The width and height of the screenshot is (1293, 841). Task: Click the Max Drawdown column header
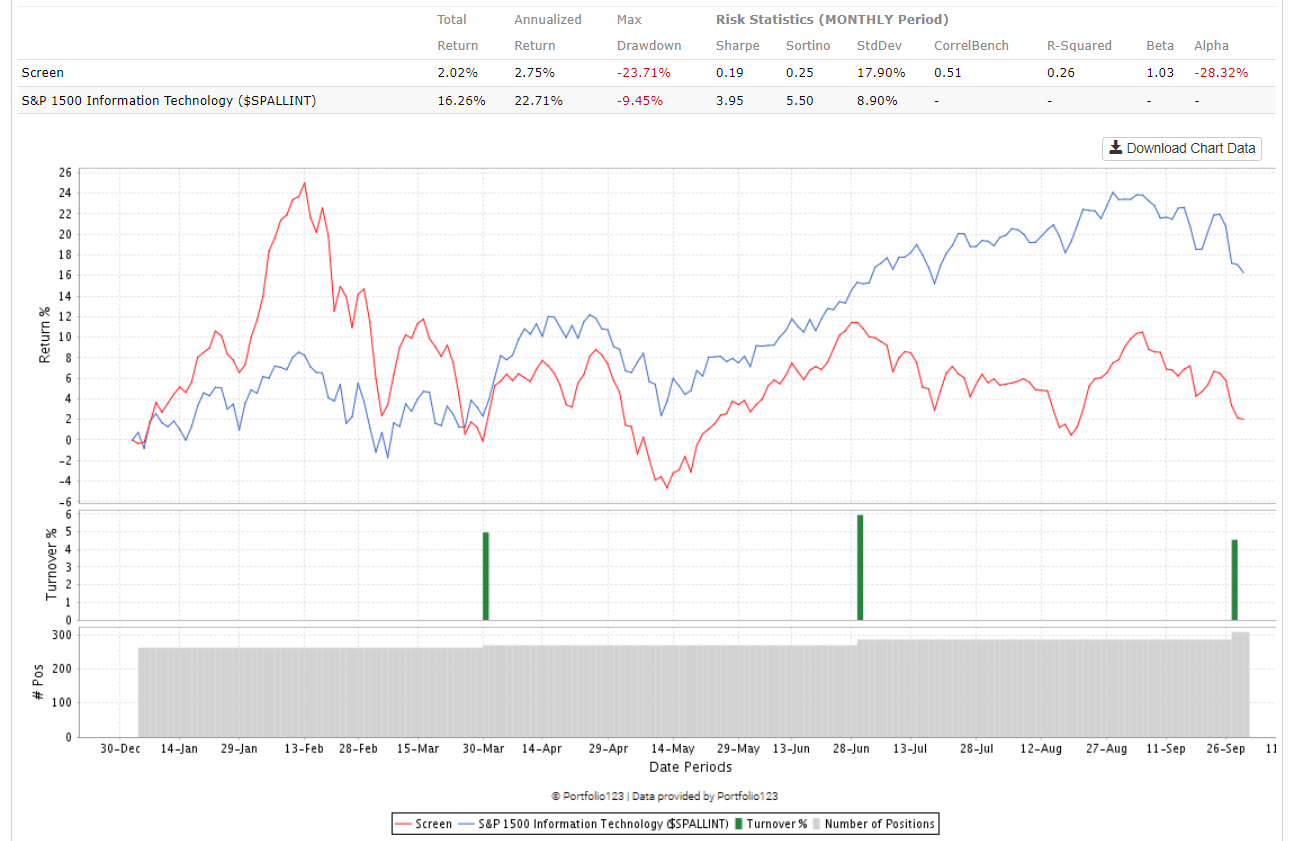648,32
